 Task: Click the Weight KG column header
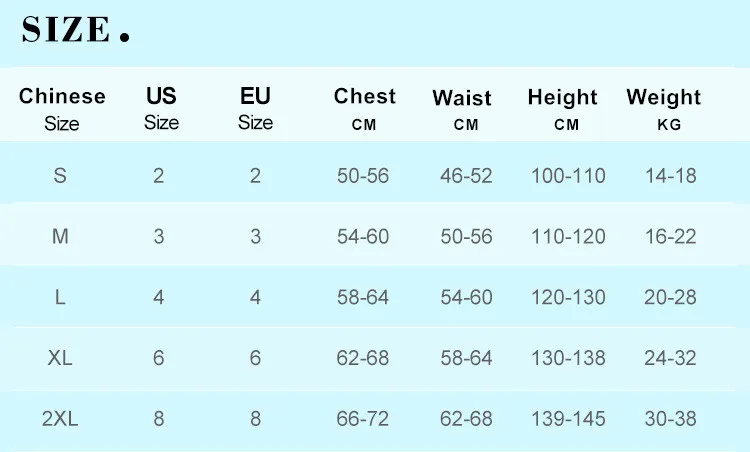[664, 109]
